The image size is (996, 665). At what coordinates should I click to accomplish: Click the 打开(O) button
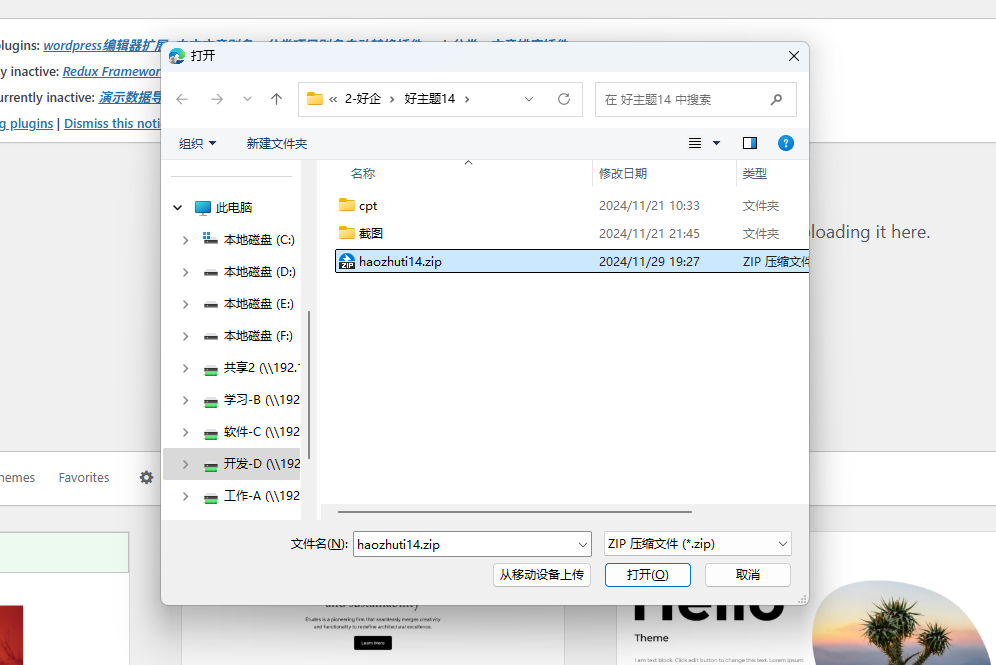(645, 575)
